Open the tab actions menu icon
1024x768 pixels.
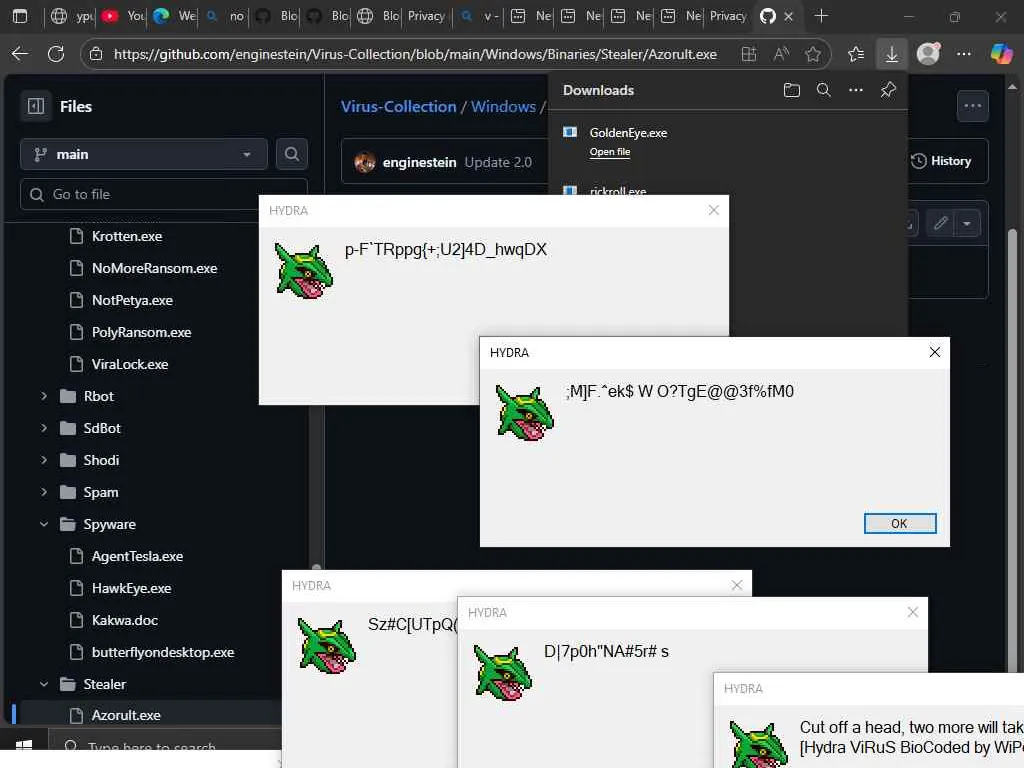(20, 16)
